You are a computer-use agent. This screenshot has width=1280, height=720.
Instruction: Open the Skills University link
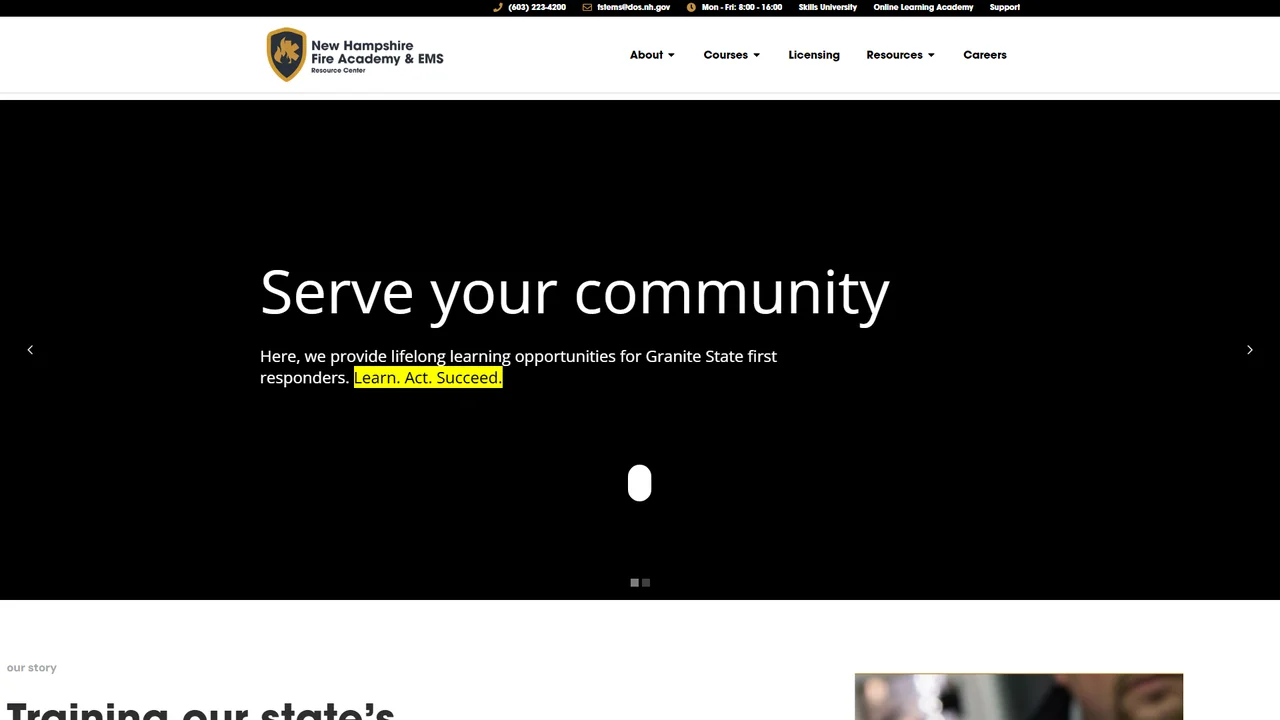coord(828,7)
